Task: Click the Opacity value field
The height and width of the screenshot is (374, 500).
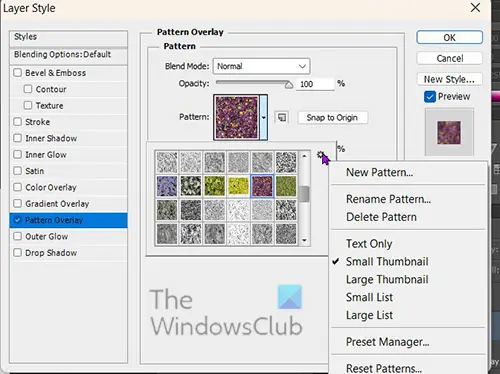Action: [x=315, y=84]
